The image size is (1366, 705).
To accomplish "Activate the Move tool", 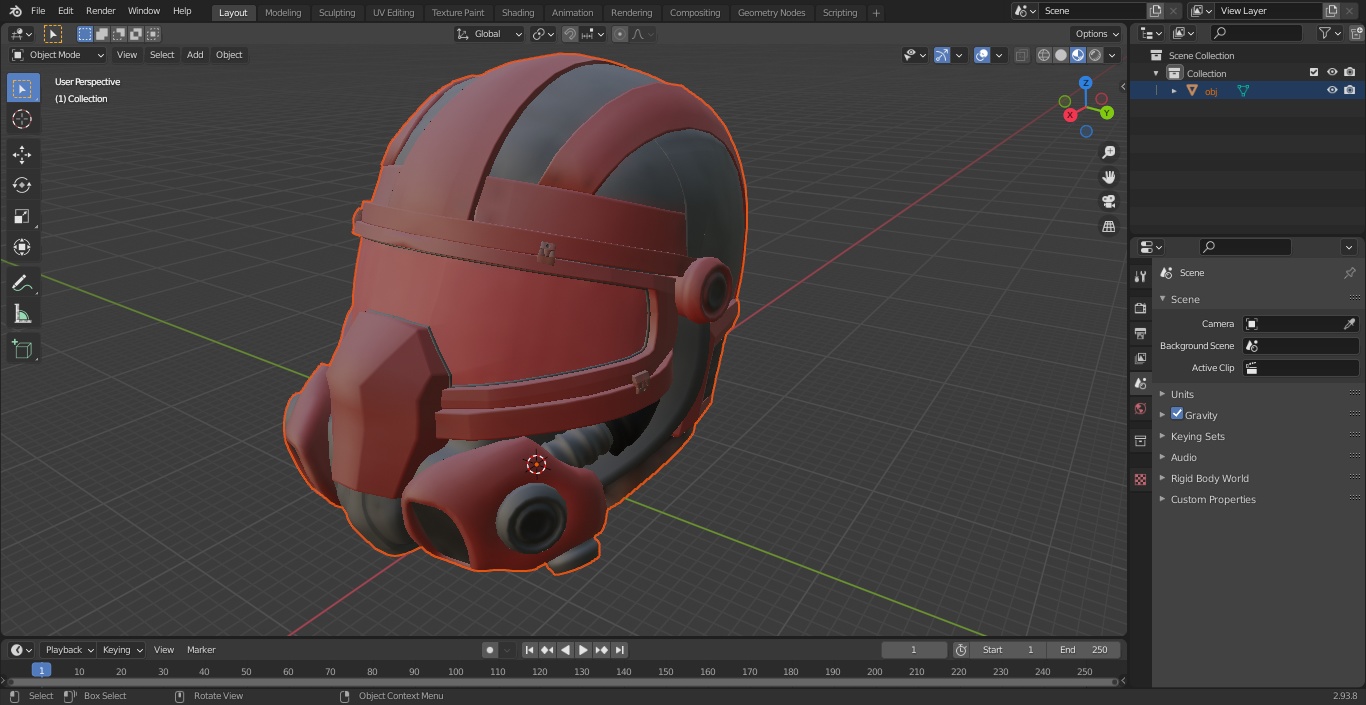I will [x=22, y=154].
